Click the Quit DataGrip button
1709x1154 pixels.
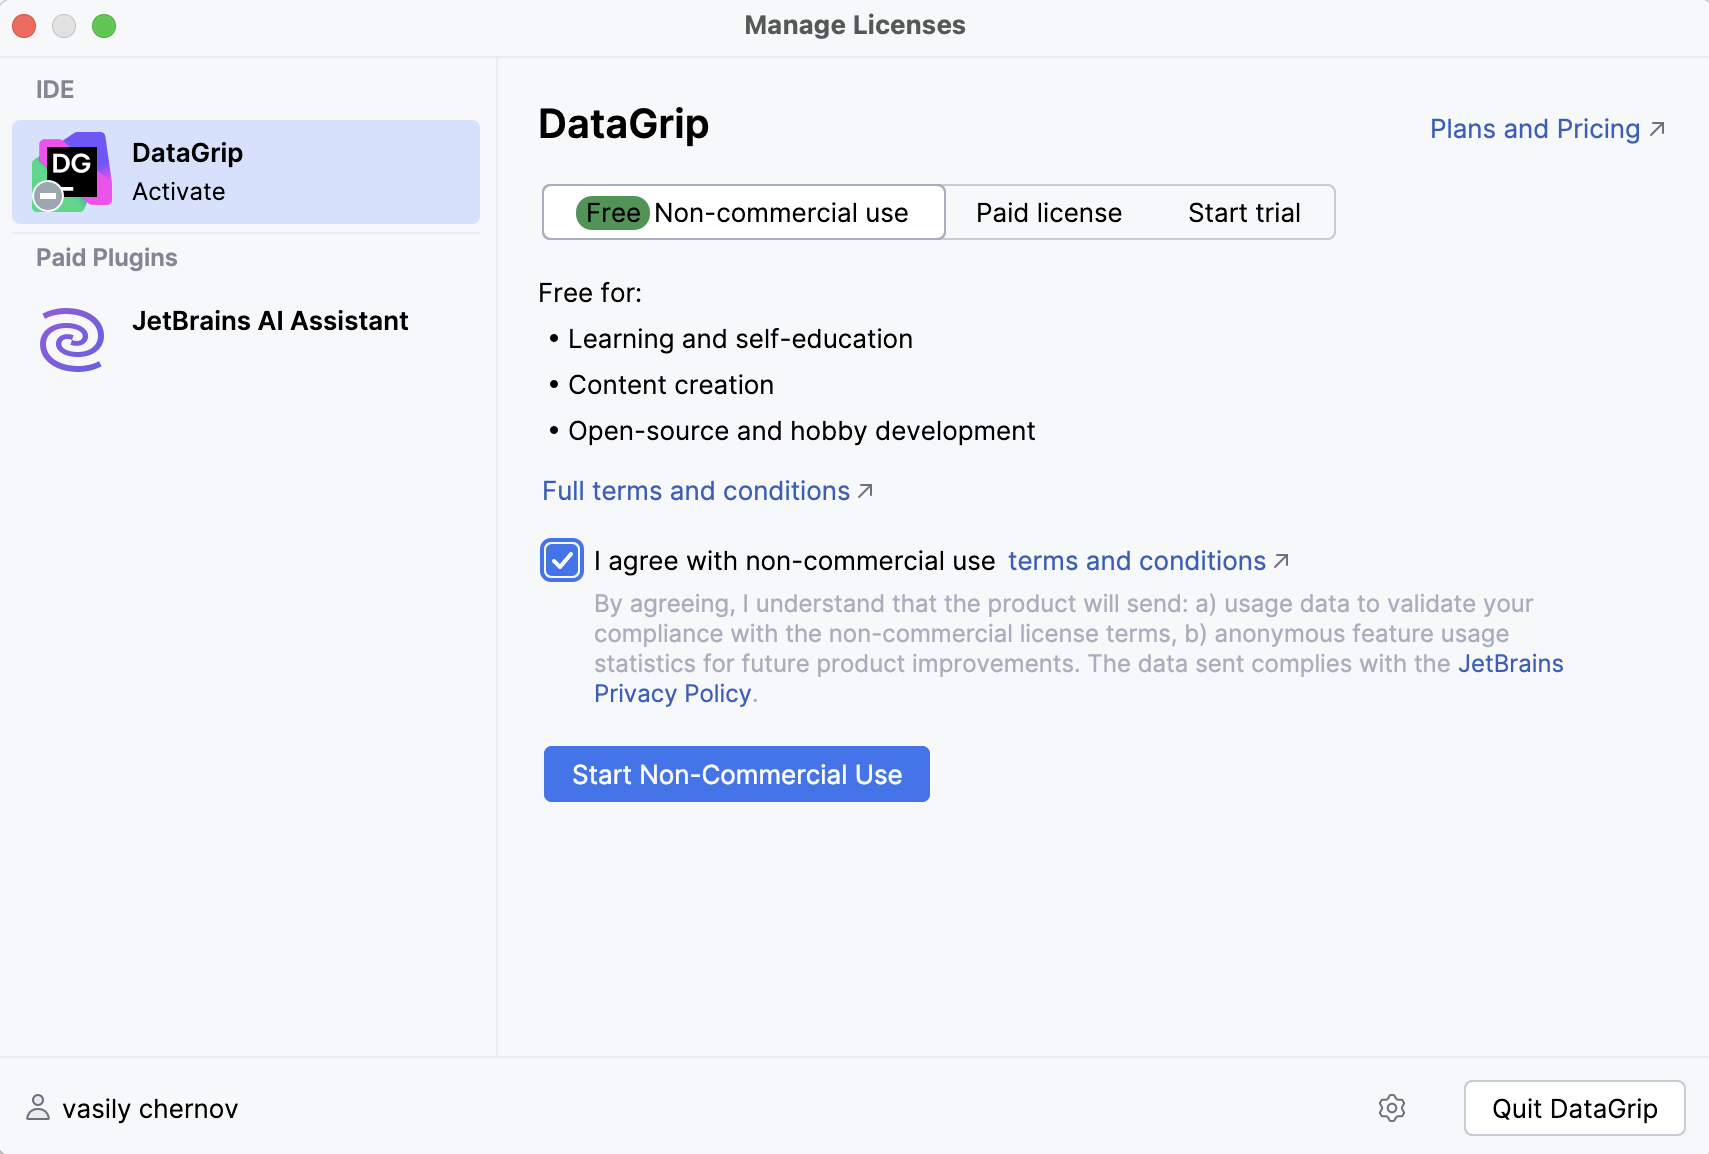point(1573,1108)
